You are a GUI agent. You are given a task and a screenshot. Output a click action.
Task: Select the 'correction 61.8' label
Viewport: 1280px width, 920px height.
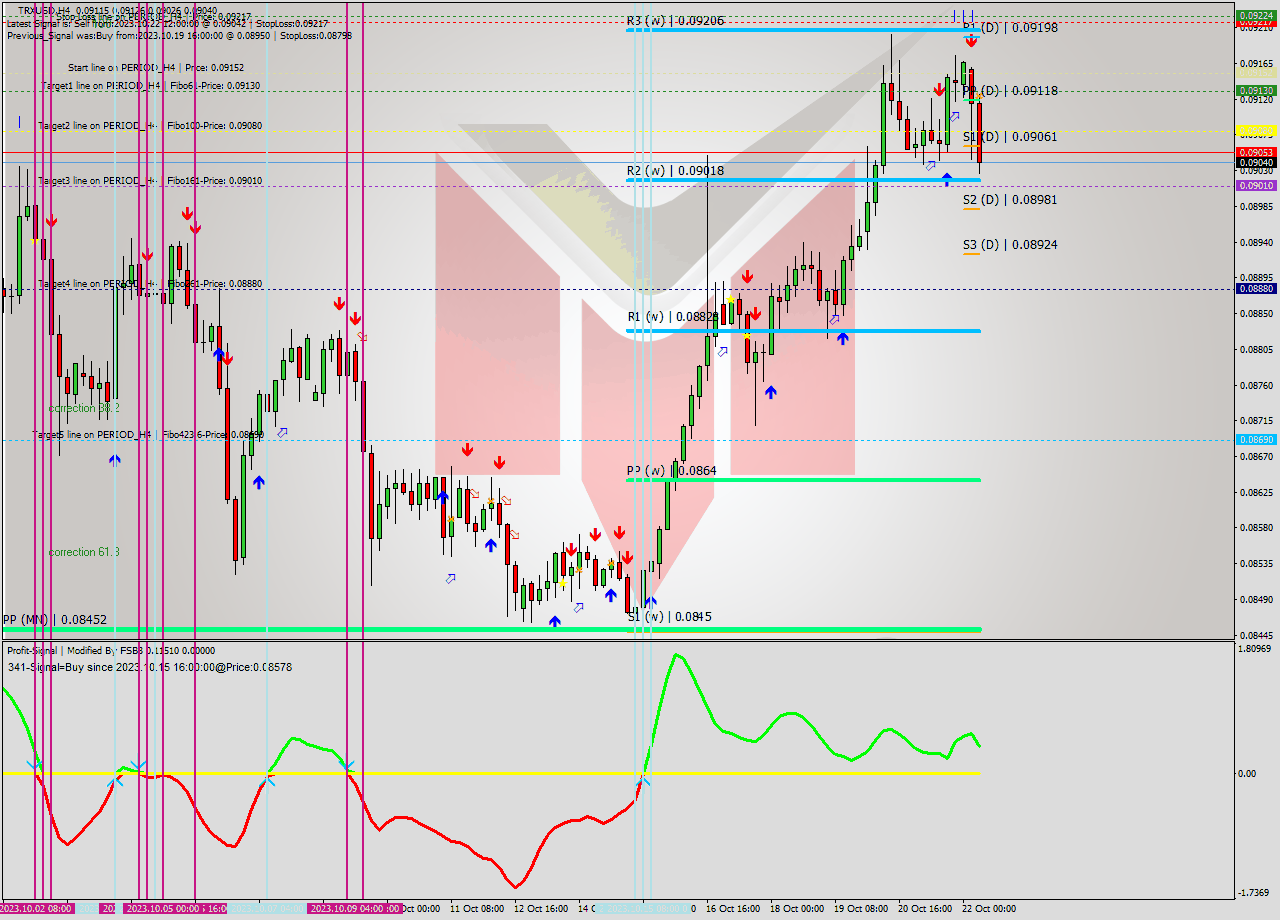(84, 552)
